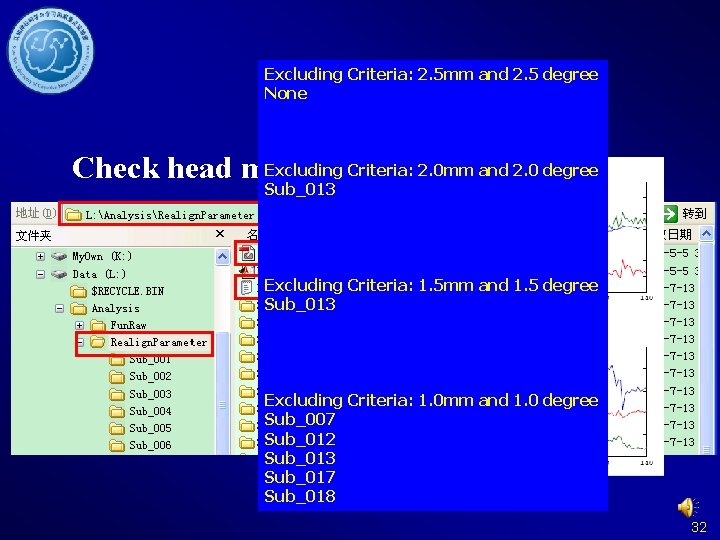Open Sub_005 folder in tree
The image size is (720, 540).
(x=150, y=428)
